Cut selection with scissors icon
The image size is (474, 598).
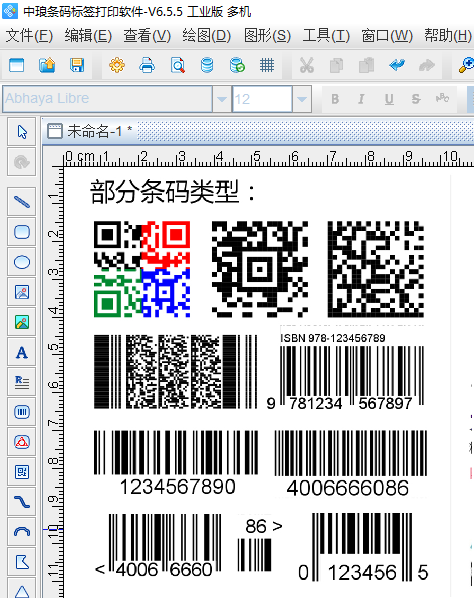[x=307, y=65]
